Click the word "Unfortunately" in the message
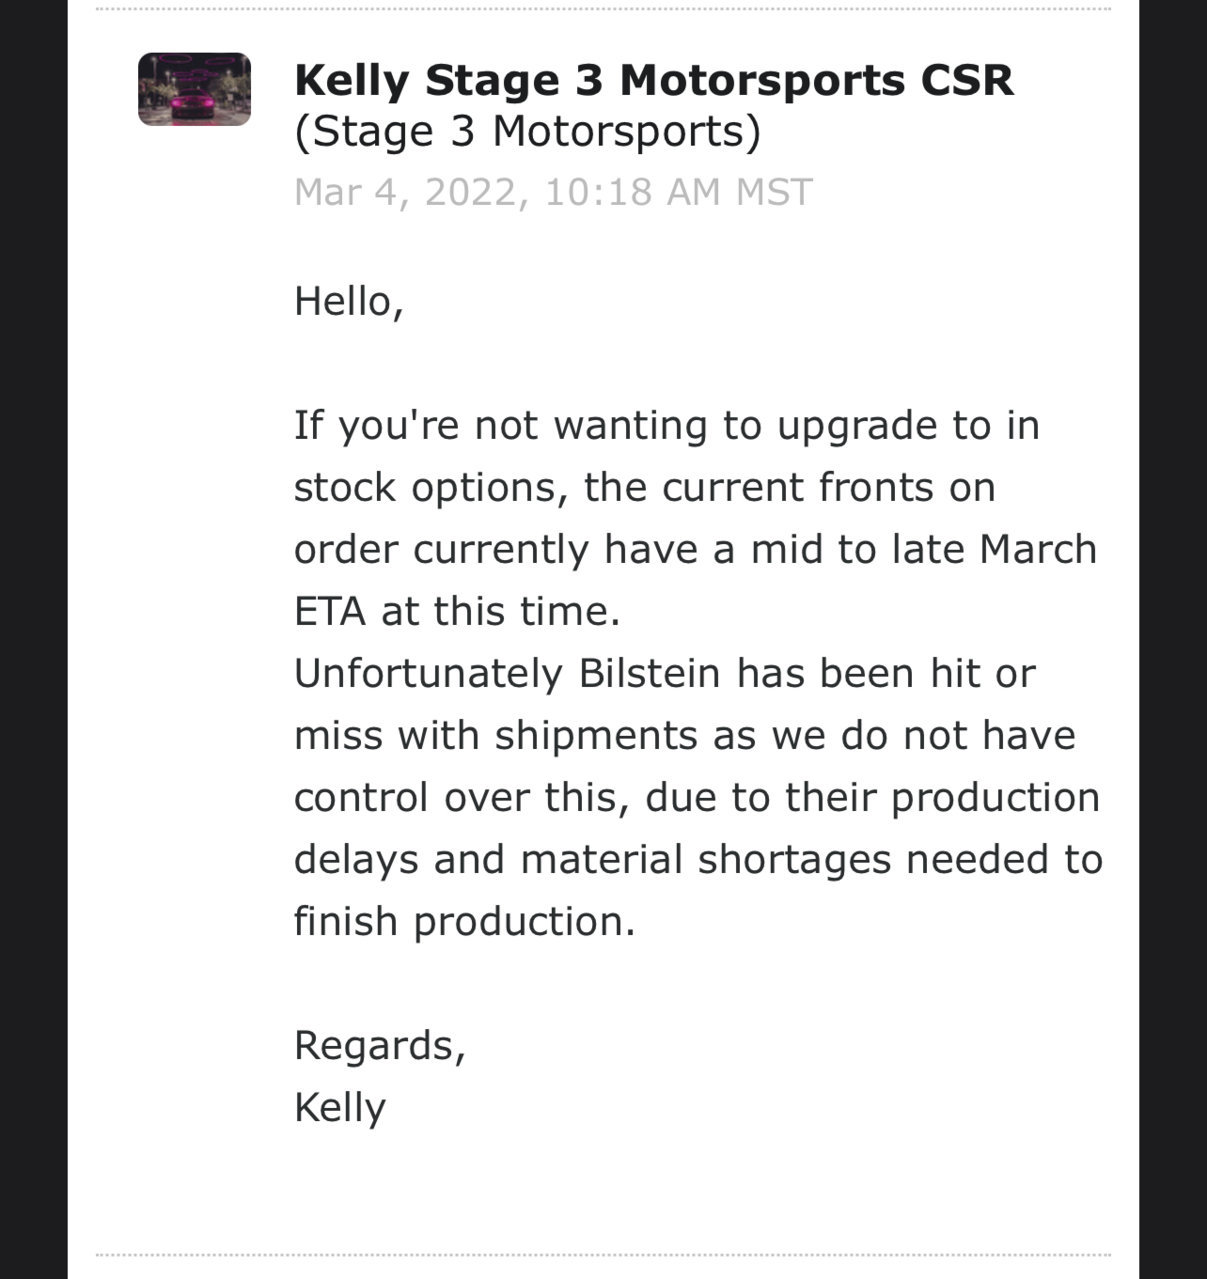 428,674
